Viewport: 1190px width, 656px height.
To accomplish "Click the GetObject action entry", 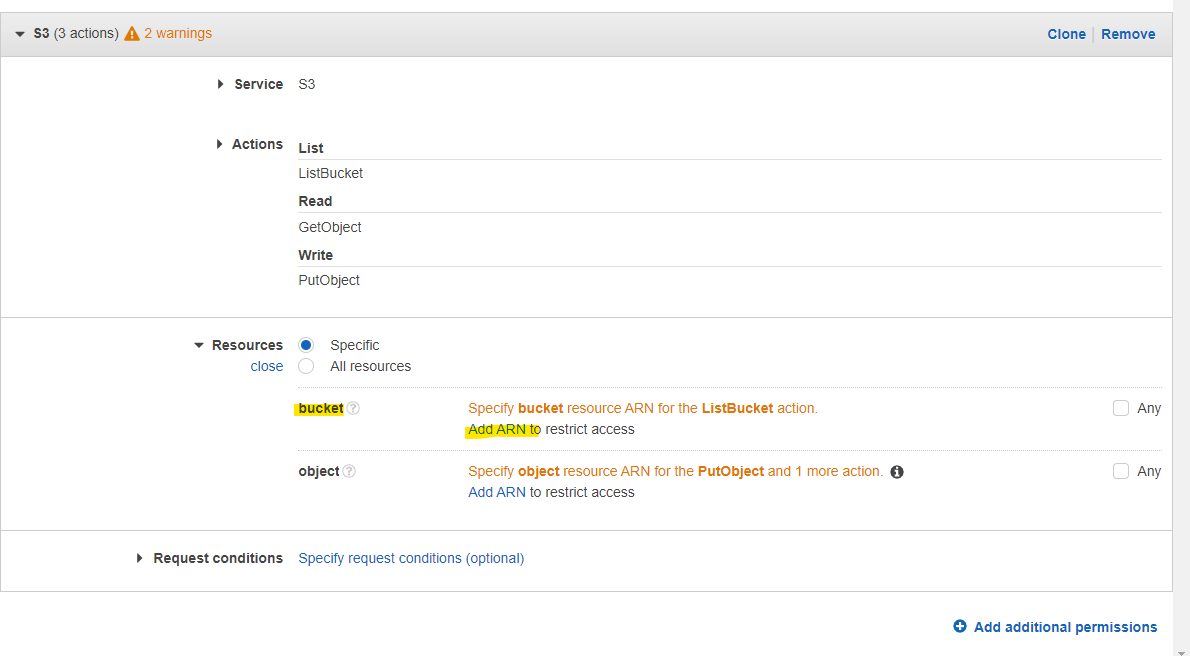I will 330,227.
